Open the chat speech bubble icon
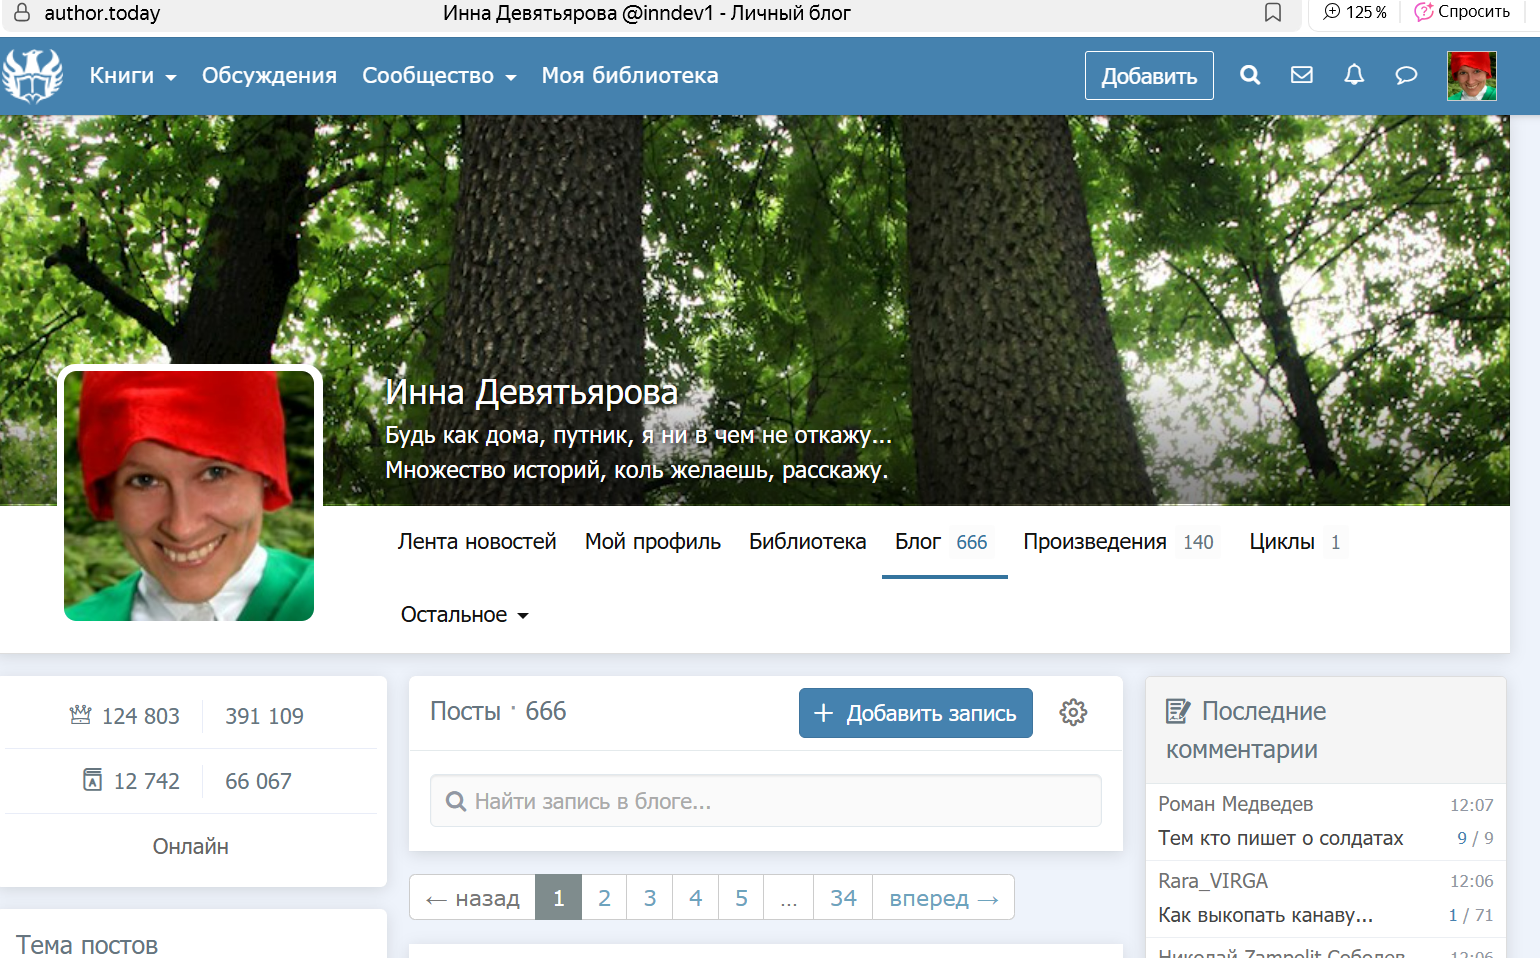This screenshot has height=958, width=1540. pyautogui.click(x=1406, y=75)
